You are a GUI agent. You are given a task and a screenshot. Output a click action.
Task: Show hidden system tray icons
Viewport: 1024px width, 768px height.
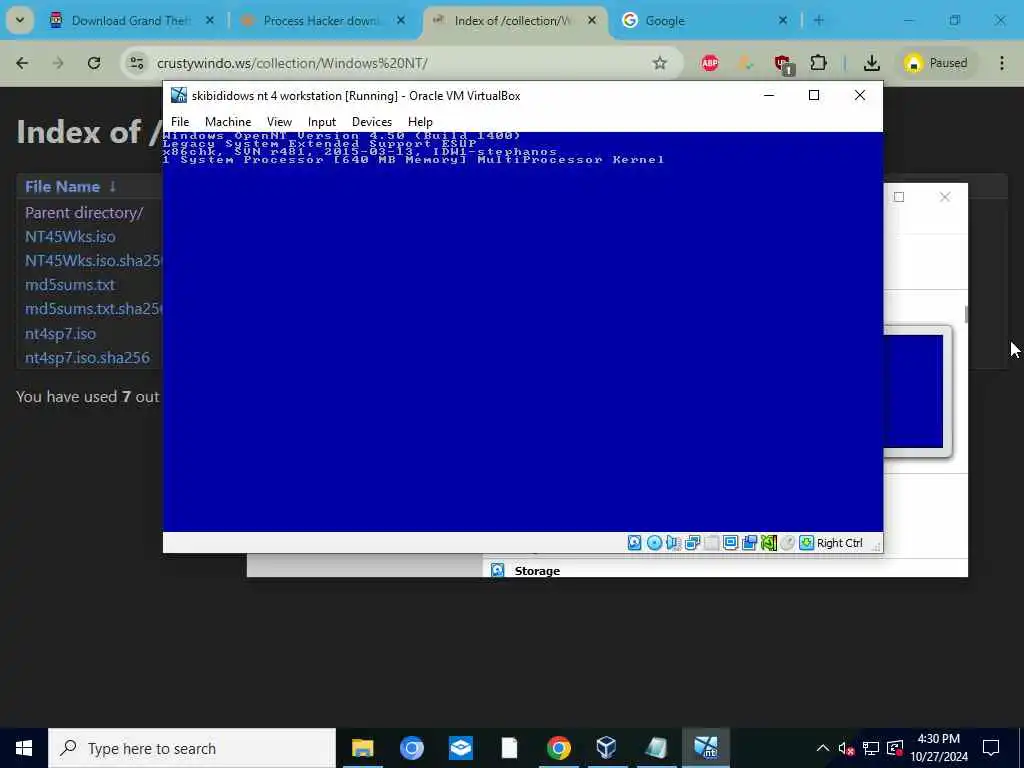(x=823, y=748)
